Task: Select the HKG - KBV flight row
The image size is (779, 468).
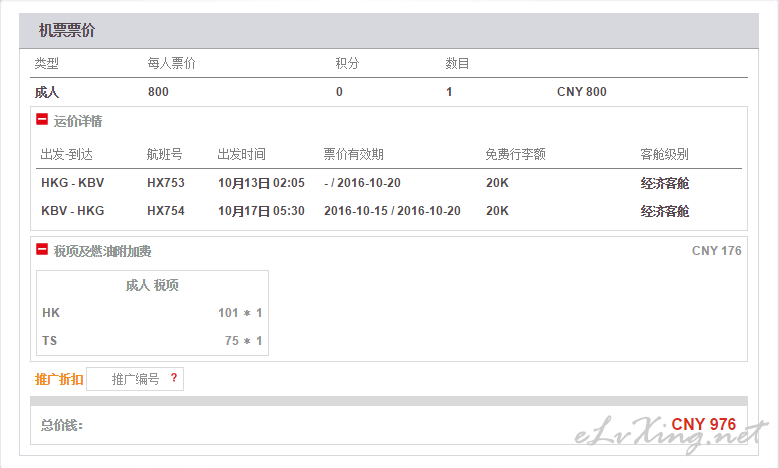Action: coord(389,183)
